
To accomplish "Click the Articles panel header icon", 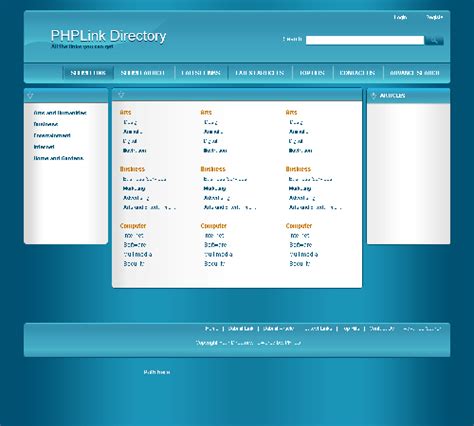I will coord(373,96).
